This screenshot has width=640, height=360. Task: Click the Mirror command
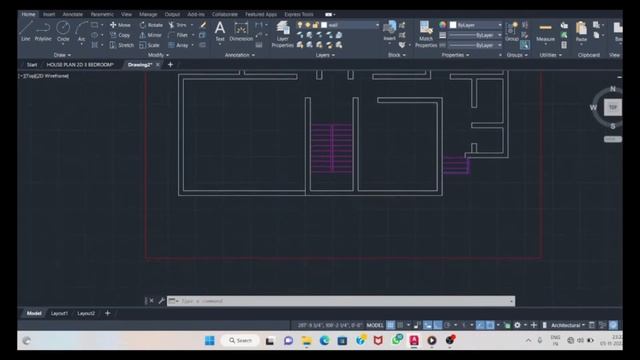click(x=151, y=35)
